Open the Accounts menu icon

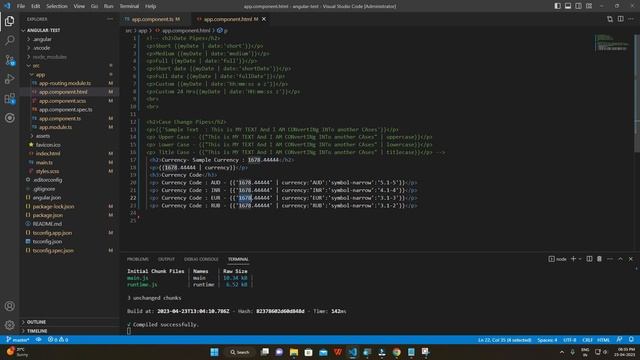click(x=9, y=306)
